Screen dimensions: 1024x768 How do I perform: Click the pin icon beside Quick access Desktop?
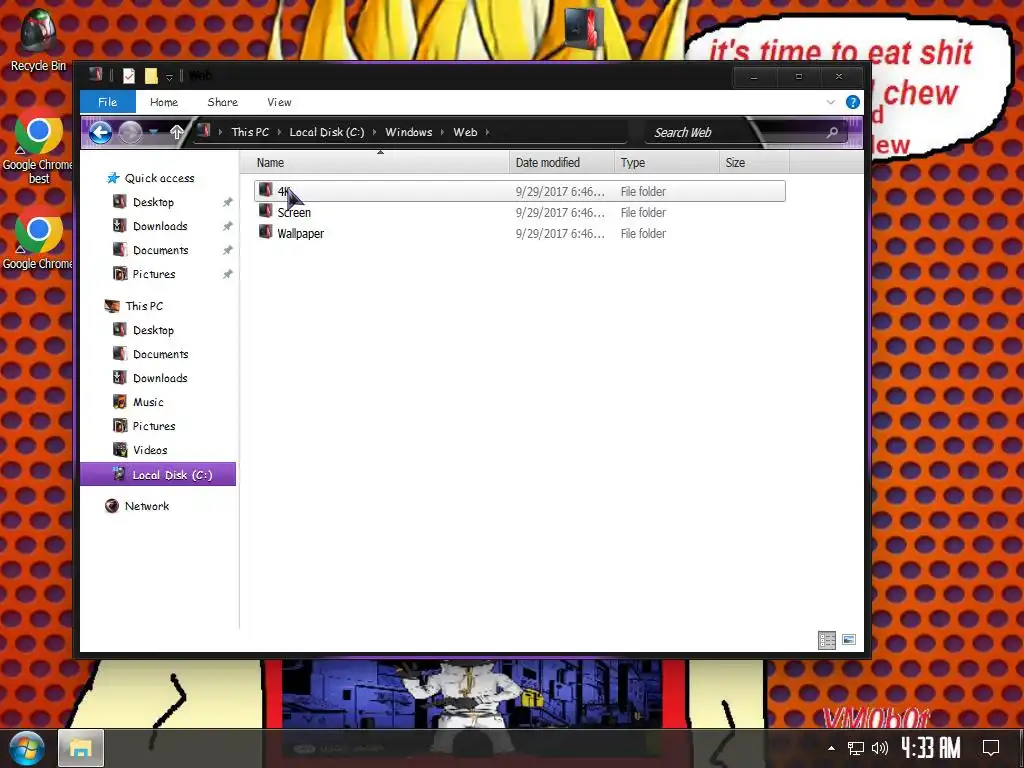[x=227, y=202]
